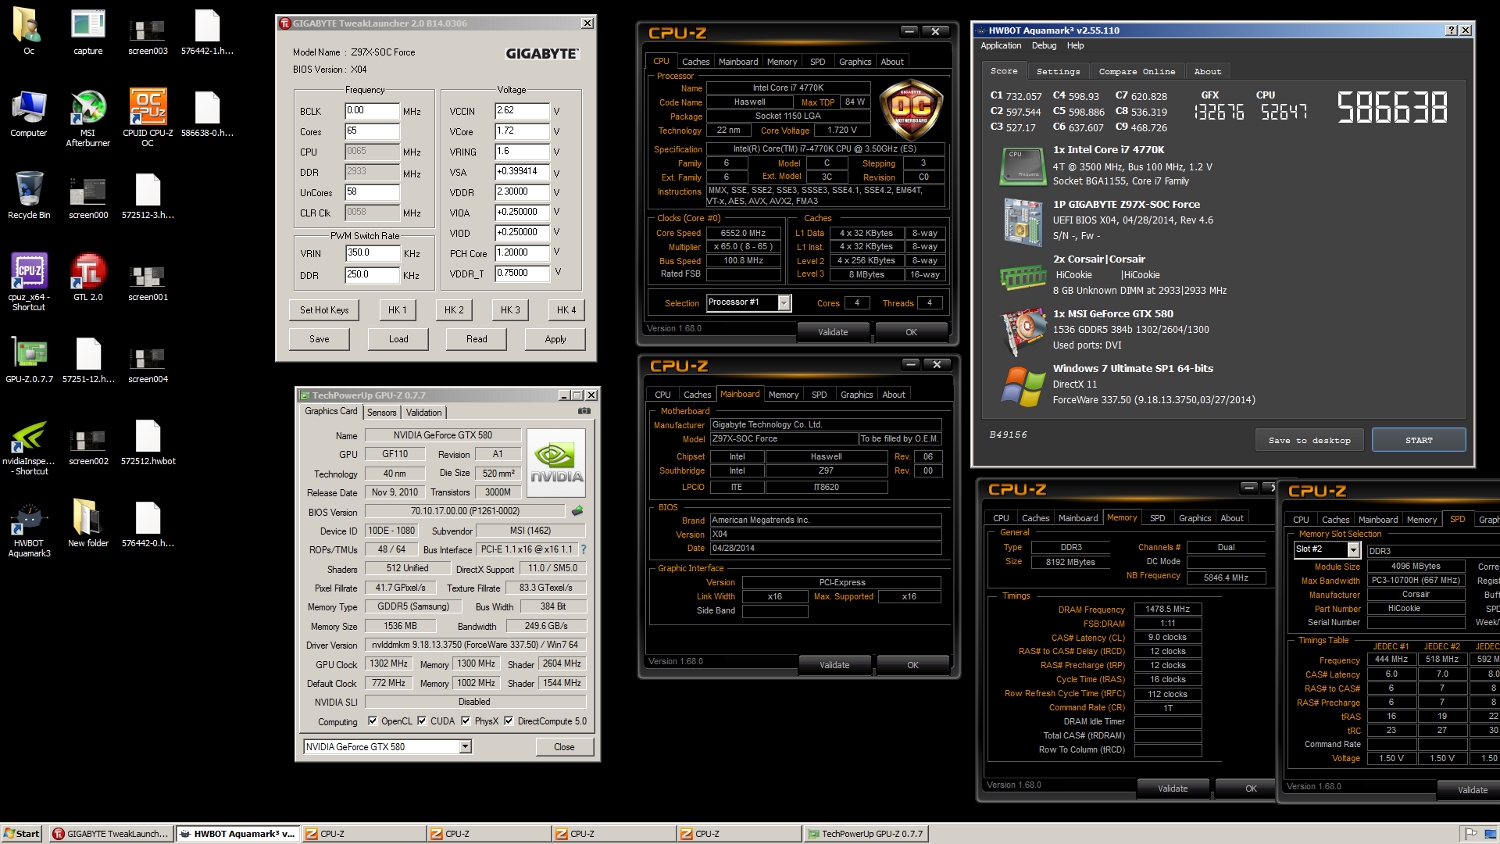Select the Caches tab in top CPU-Z window
1500x844 pixels.
point(696,62)
